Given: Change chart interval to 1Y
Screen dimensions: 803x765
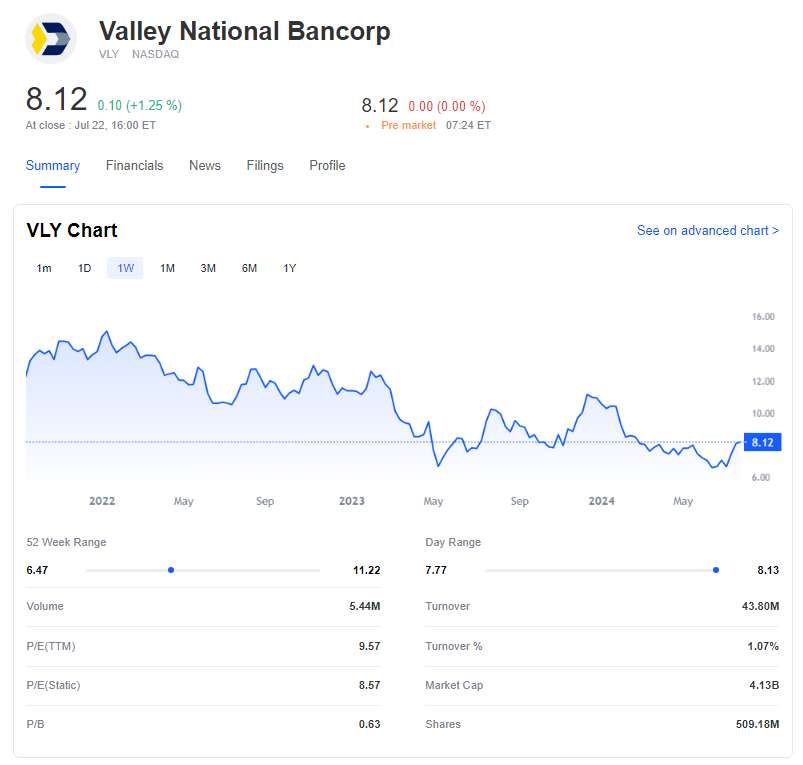Looking at the screenshot, I should pyautogui.click(x=289, y=268).
